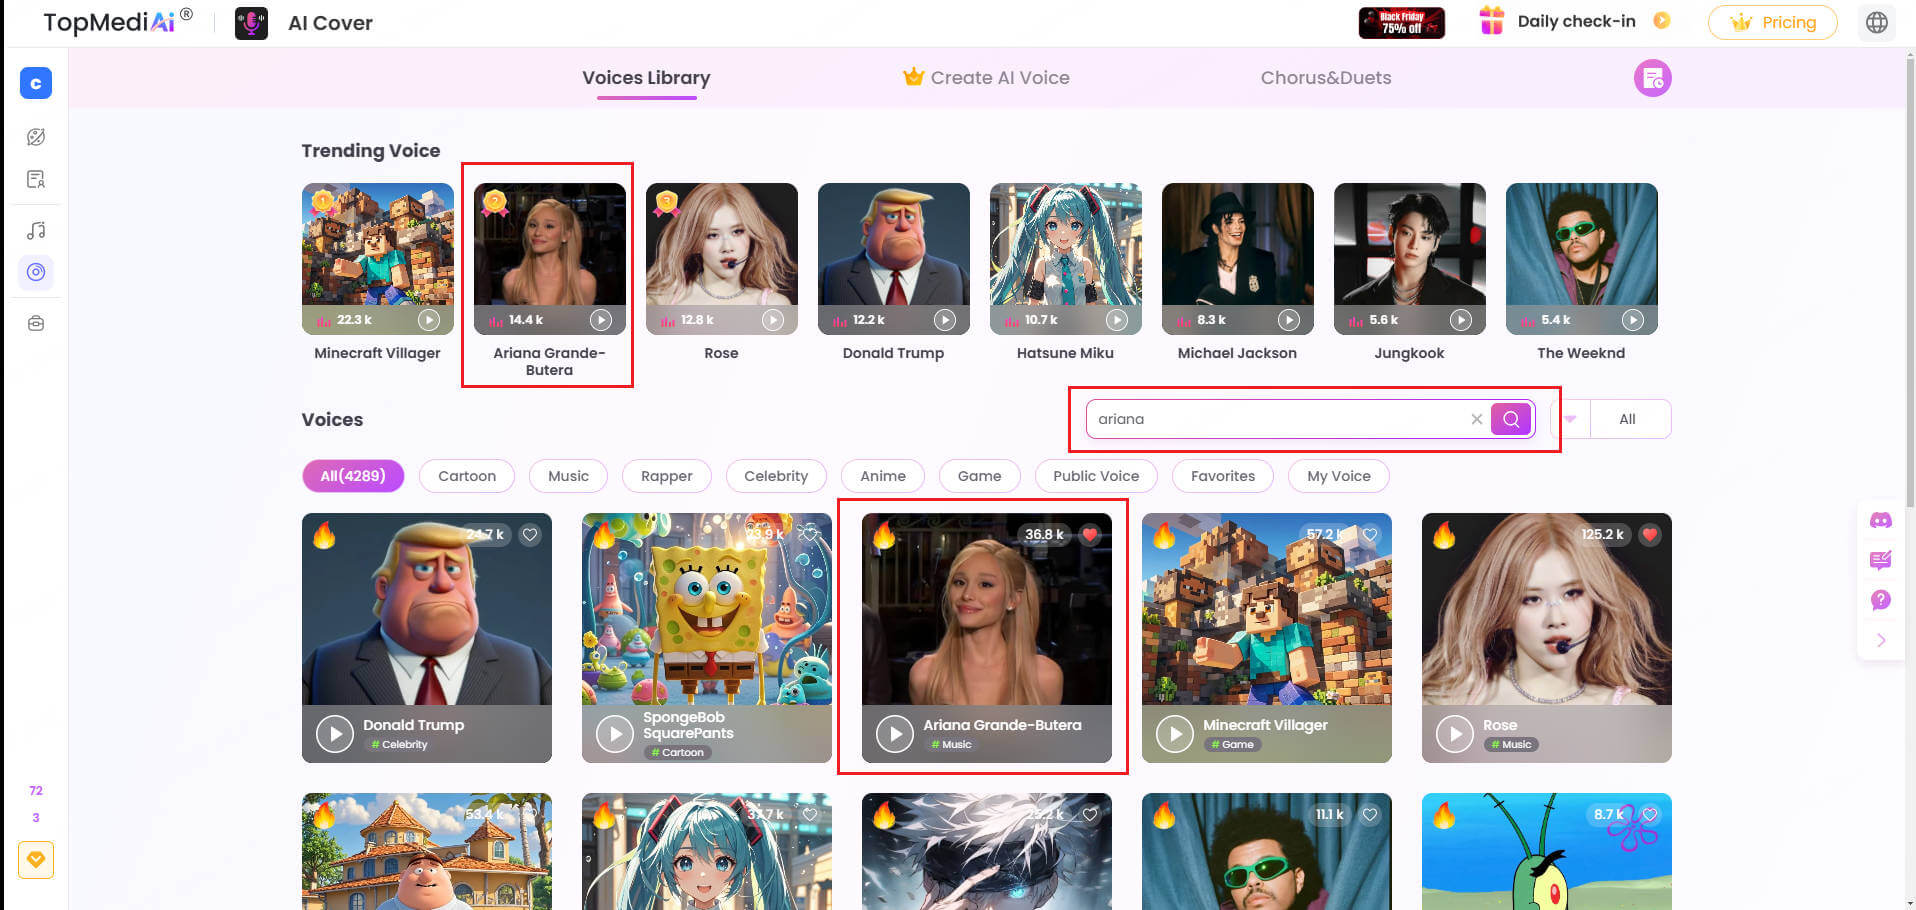Select the All(4289) category filter
This screenshot has height=910, width=1916.
[x=353, y=476]
